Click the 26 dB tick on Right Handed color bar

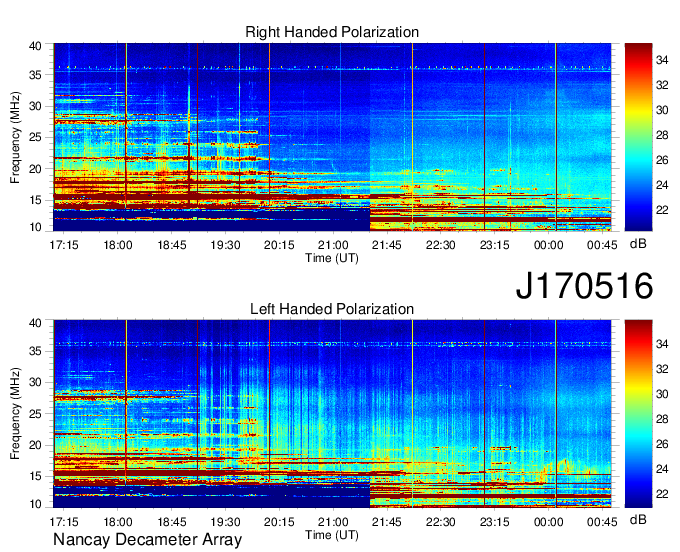click(x=662, y=160)
